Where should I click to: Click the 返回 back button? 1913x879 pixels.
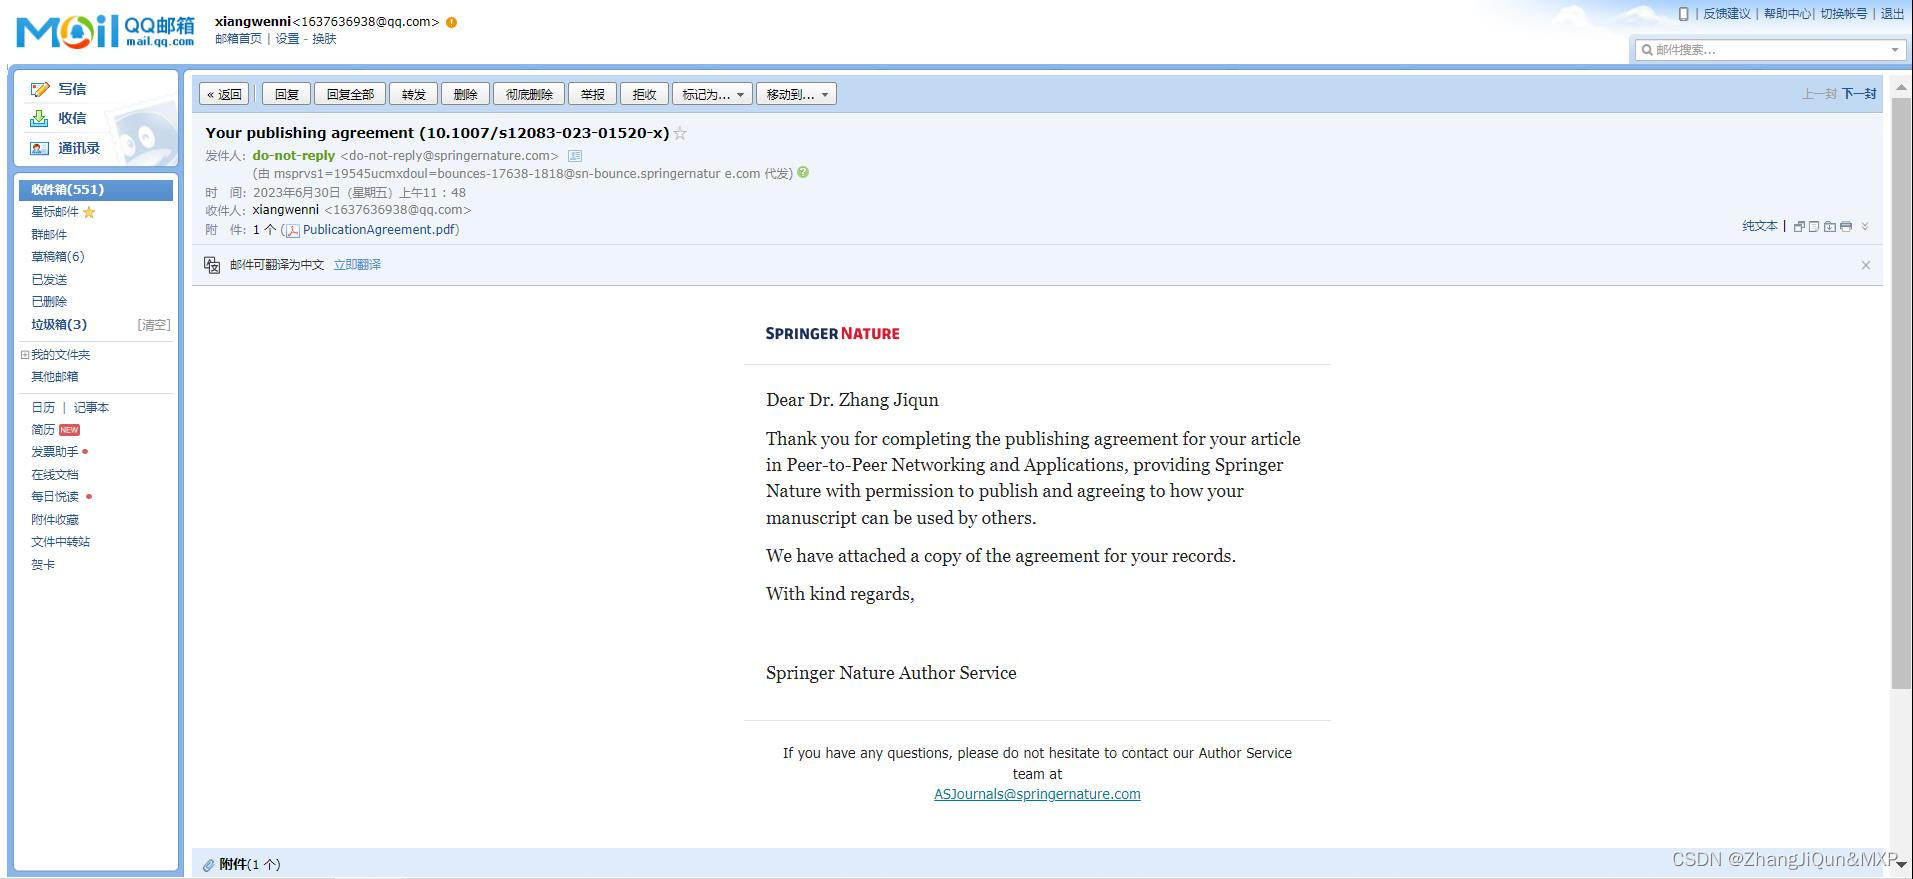[224, 94]
